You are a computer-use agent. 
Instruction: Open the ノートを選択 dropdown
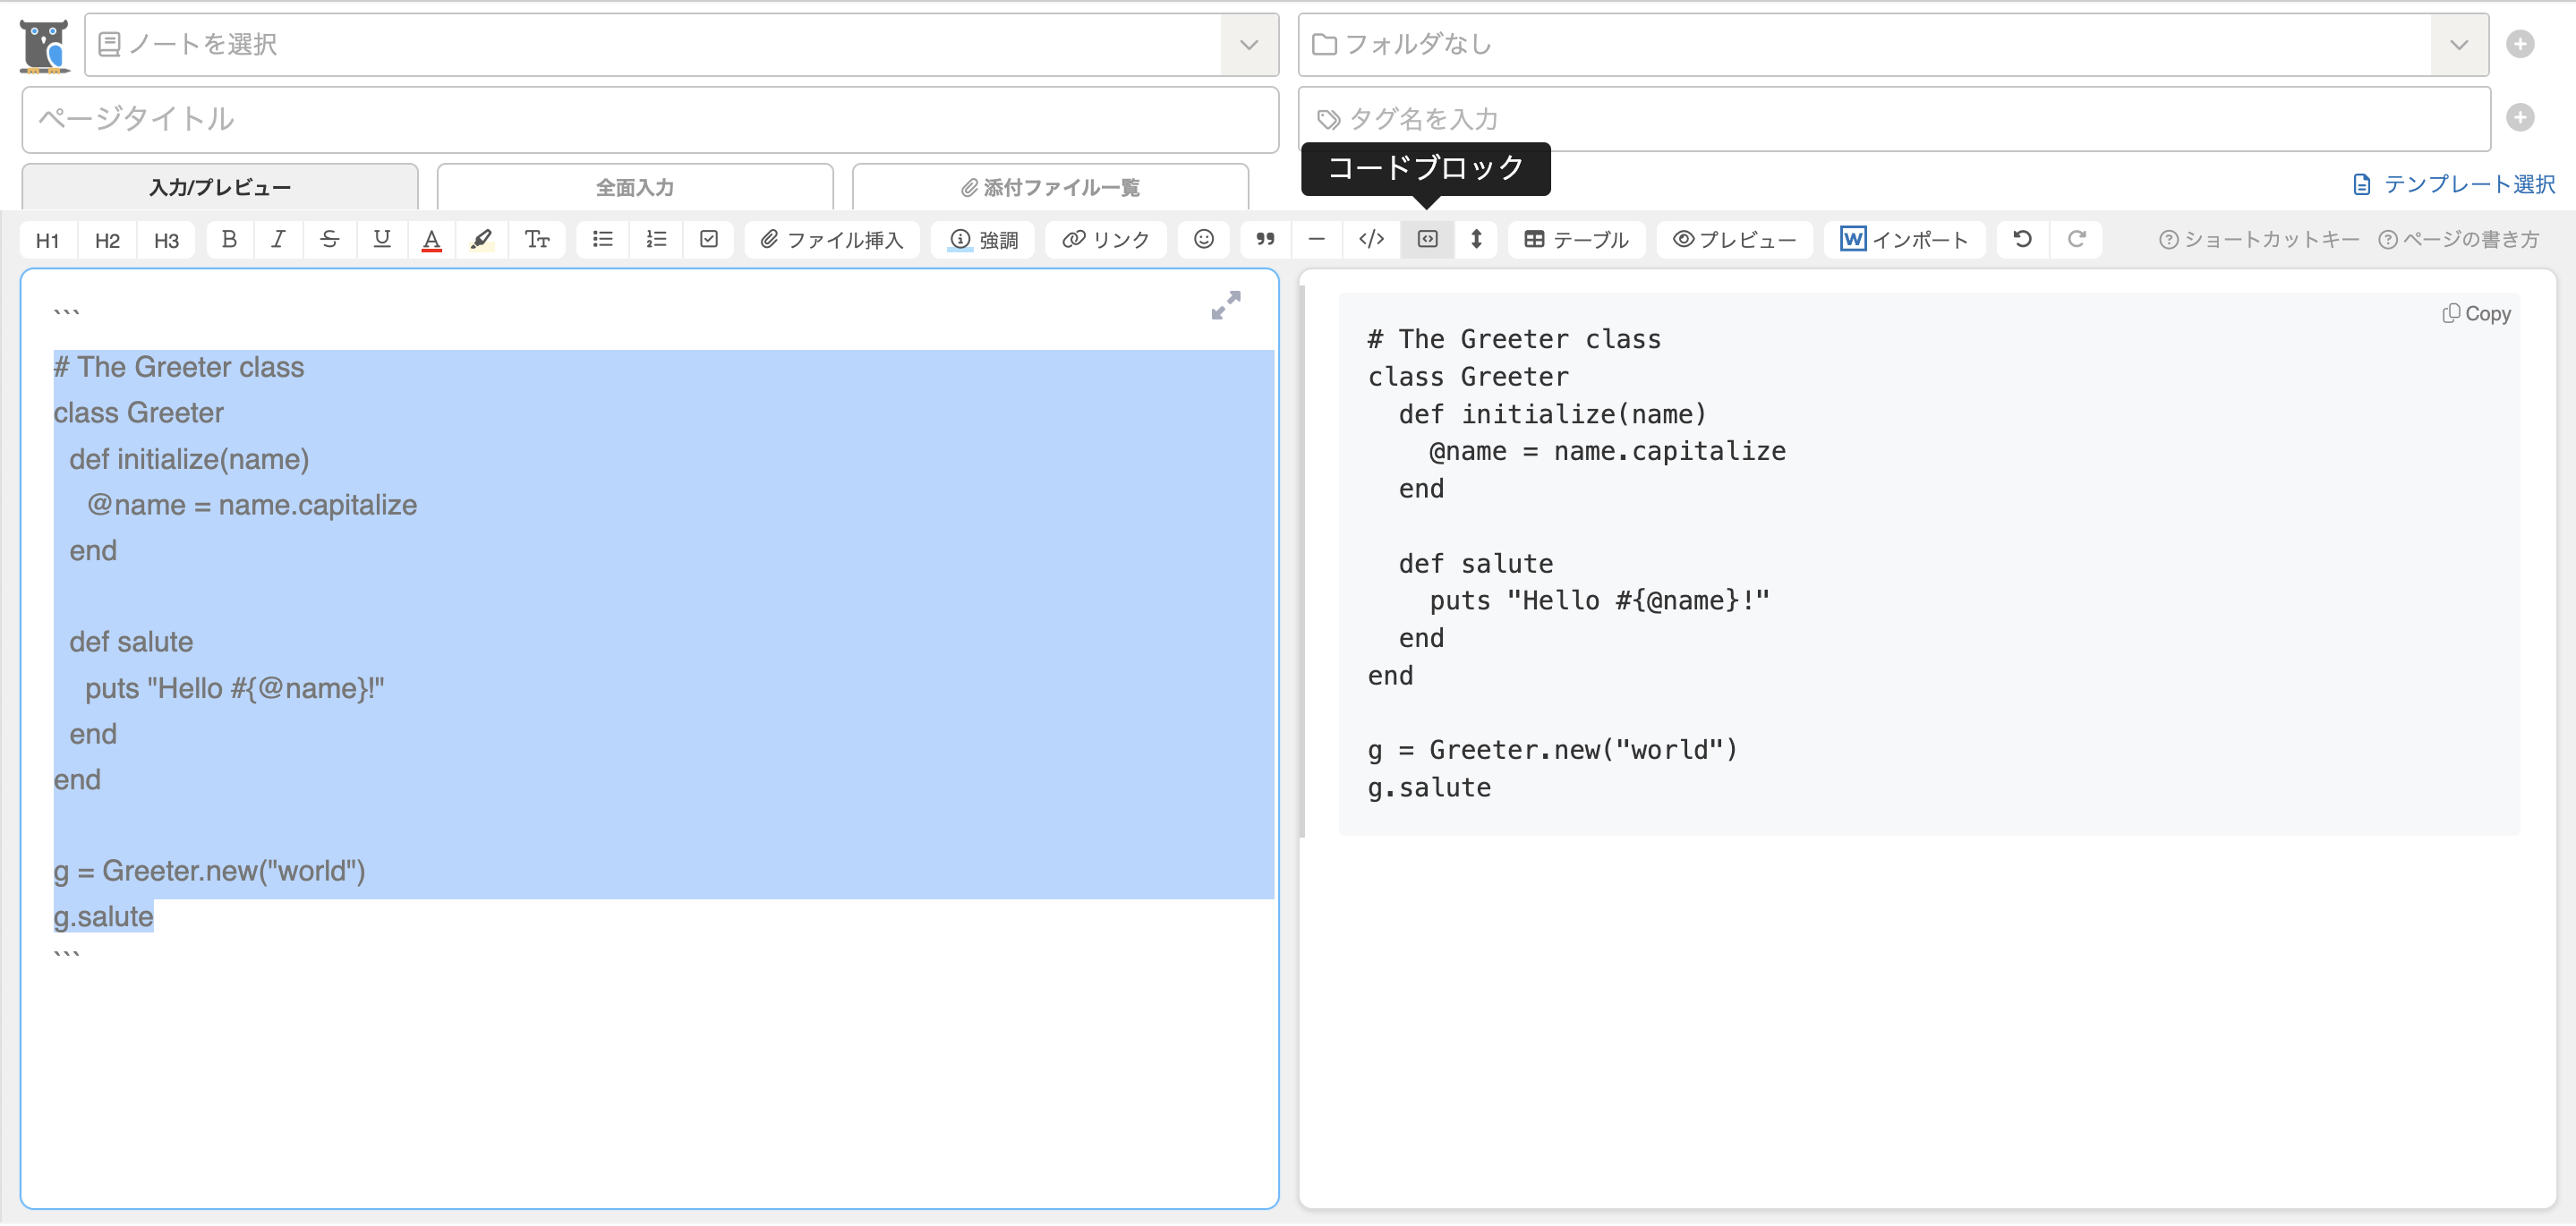coord(1247,44)
